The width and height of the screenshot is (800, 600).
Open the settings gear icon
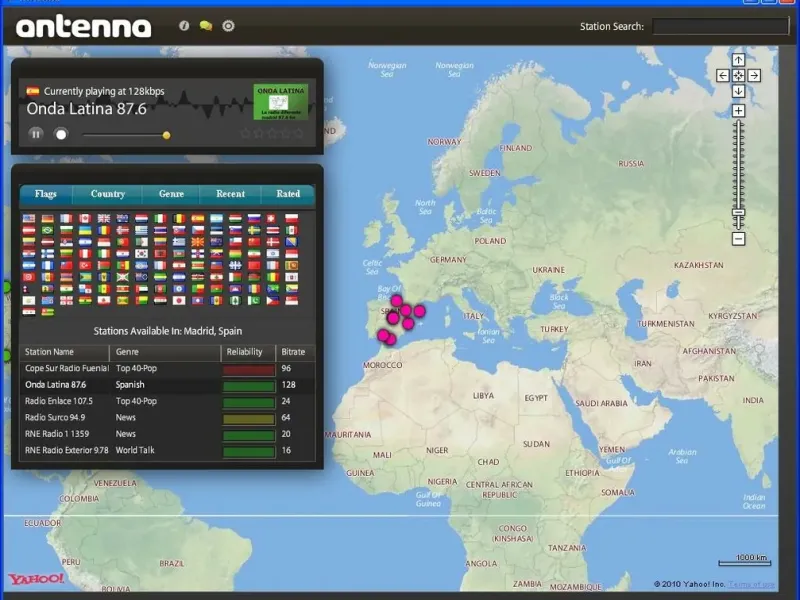click(228, 26)
